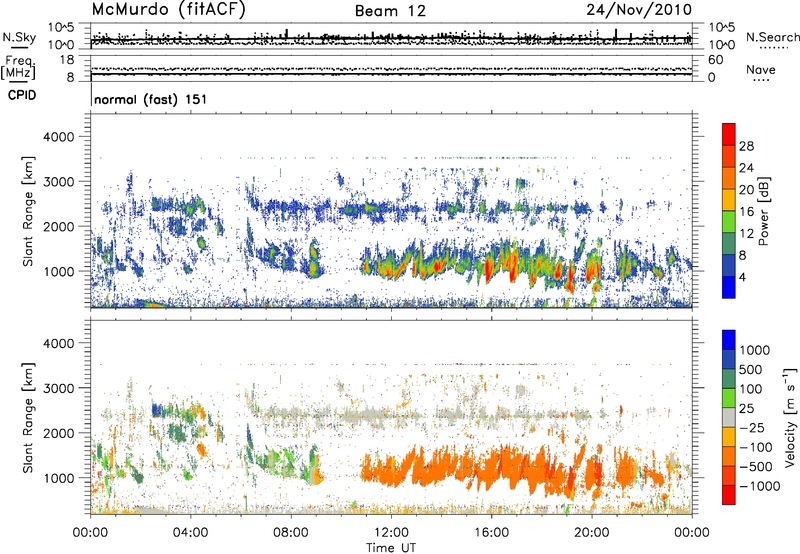This screenshot has height=554, width=800.
Task: Click the "20:00" time tick label
Action: pyautogui.click(x=591, y=533)
